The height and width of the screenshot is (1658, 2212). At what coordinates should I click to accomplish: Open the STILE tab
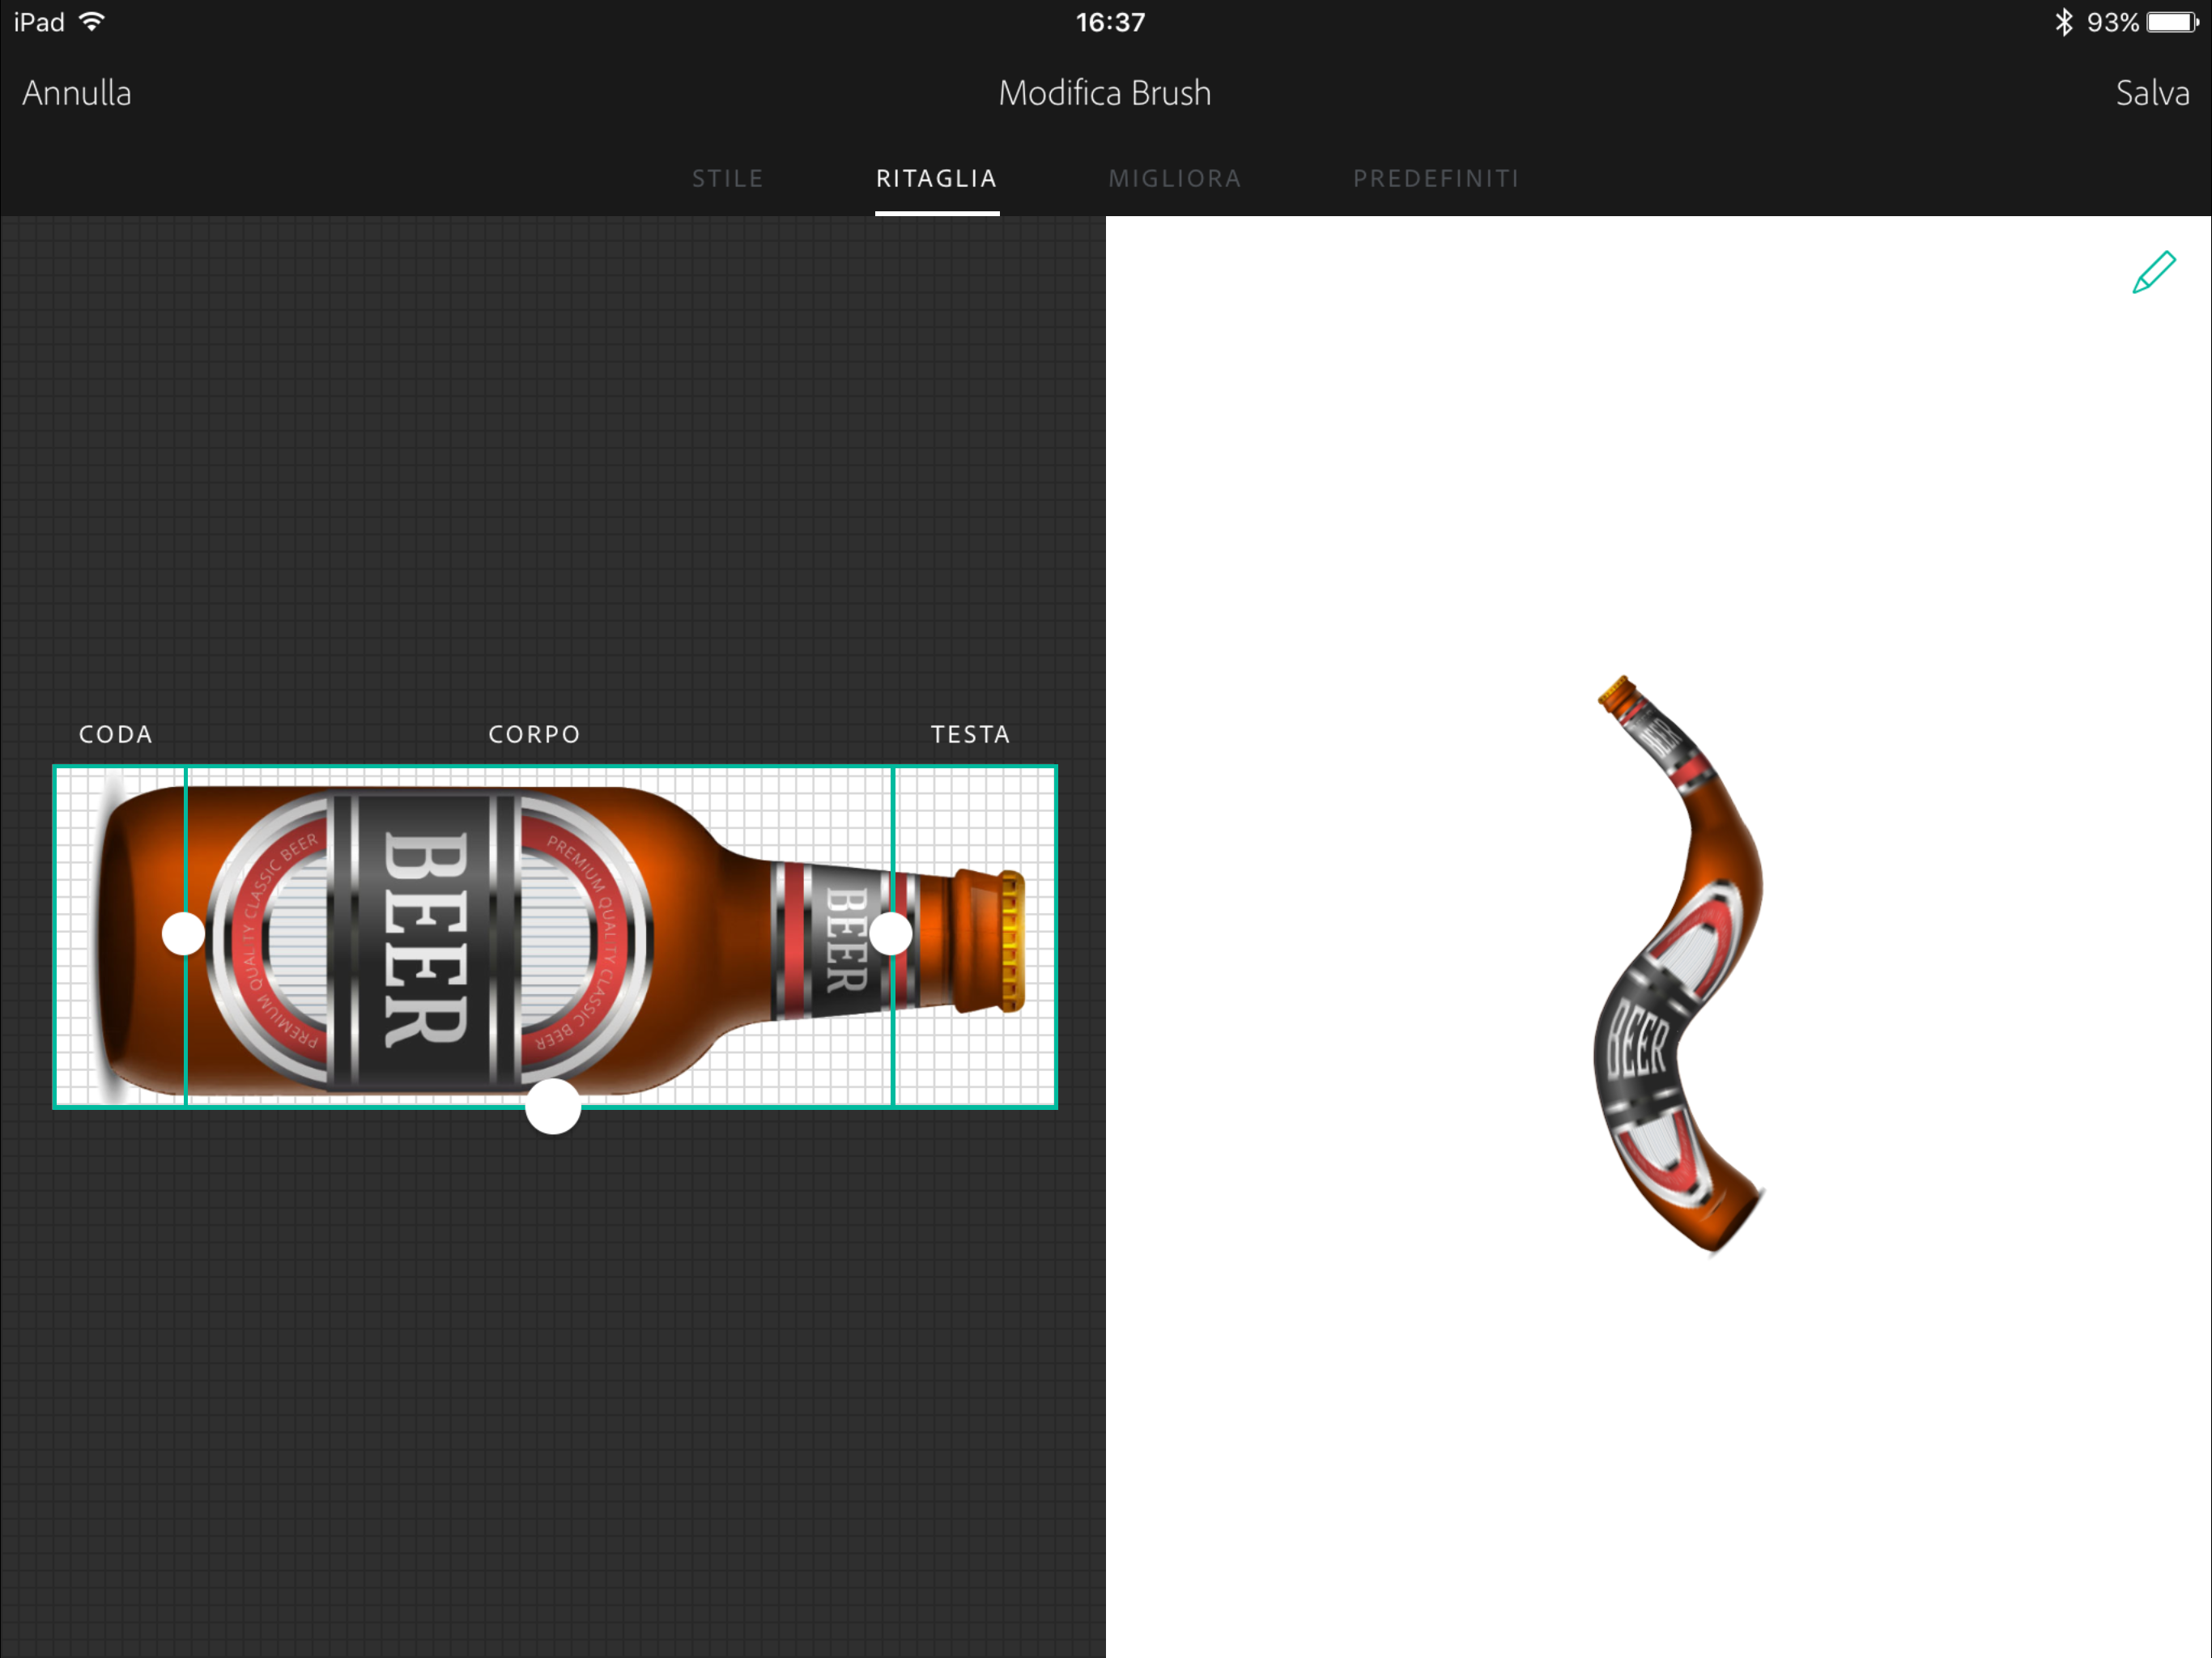point(727,179)
